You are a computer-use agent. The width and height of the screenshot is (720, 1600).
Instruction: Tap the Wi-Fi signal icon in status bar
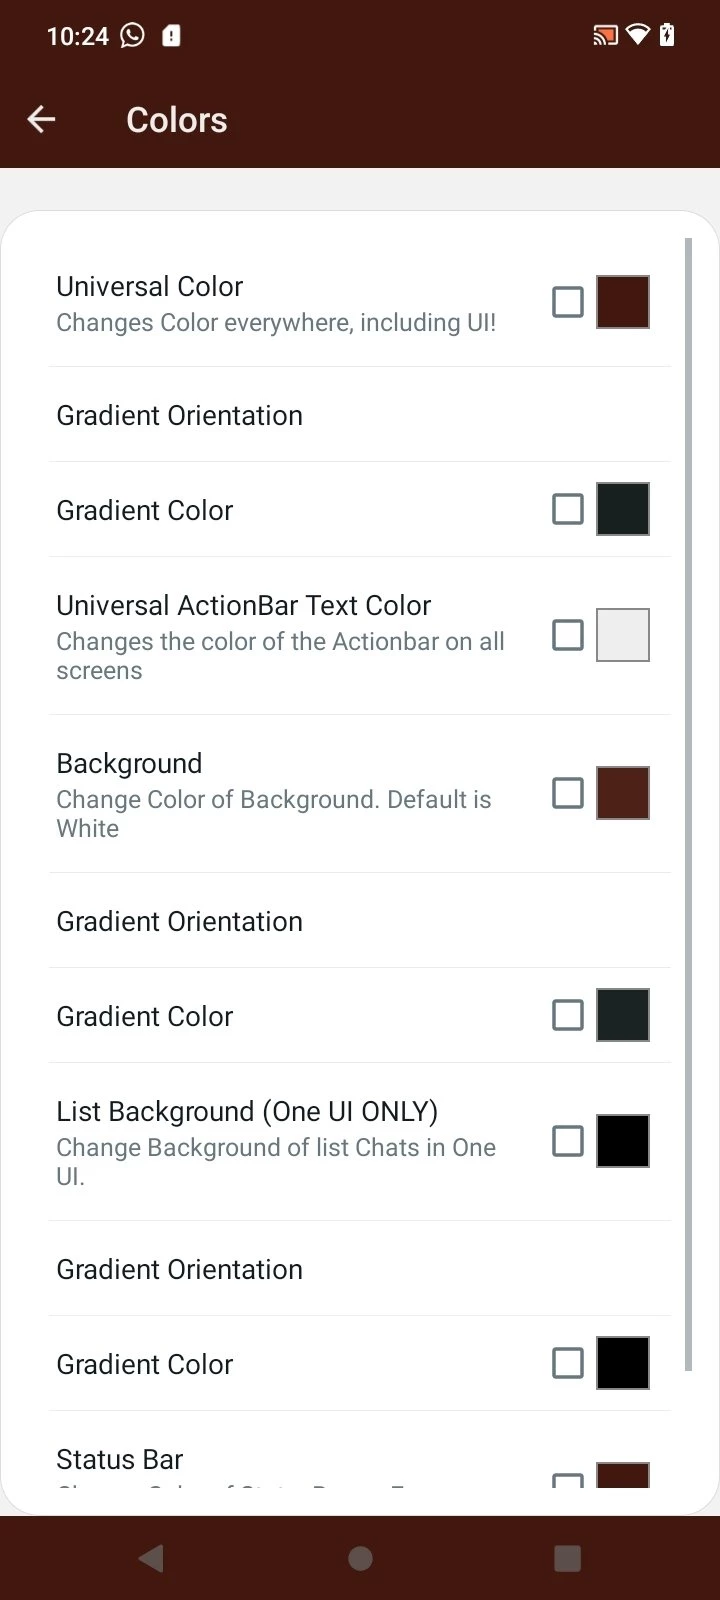pos(637,36)
